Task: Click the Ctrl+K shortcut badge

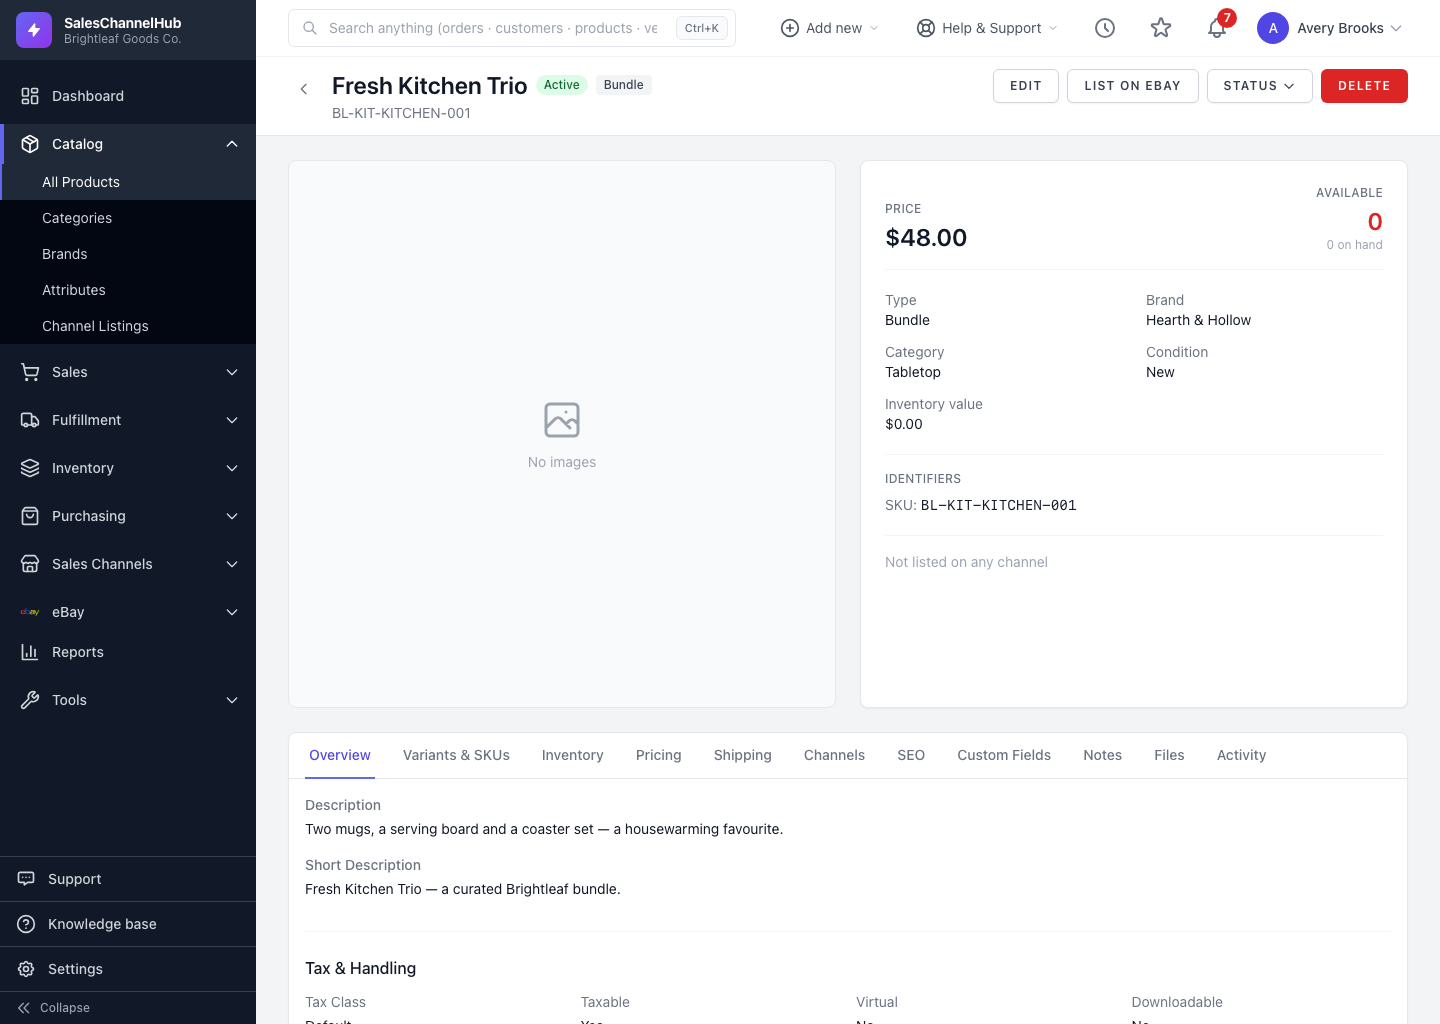Action: point(702,28)
